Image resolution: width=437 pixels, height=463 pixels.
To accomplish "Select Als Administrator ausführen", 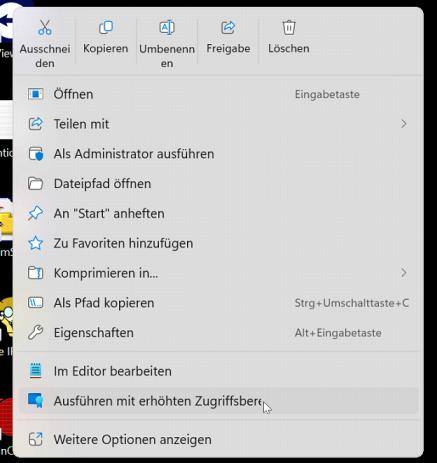I will tap(218, 154).
